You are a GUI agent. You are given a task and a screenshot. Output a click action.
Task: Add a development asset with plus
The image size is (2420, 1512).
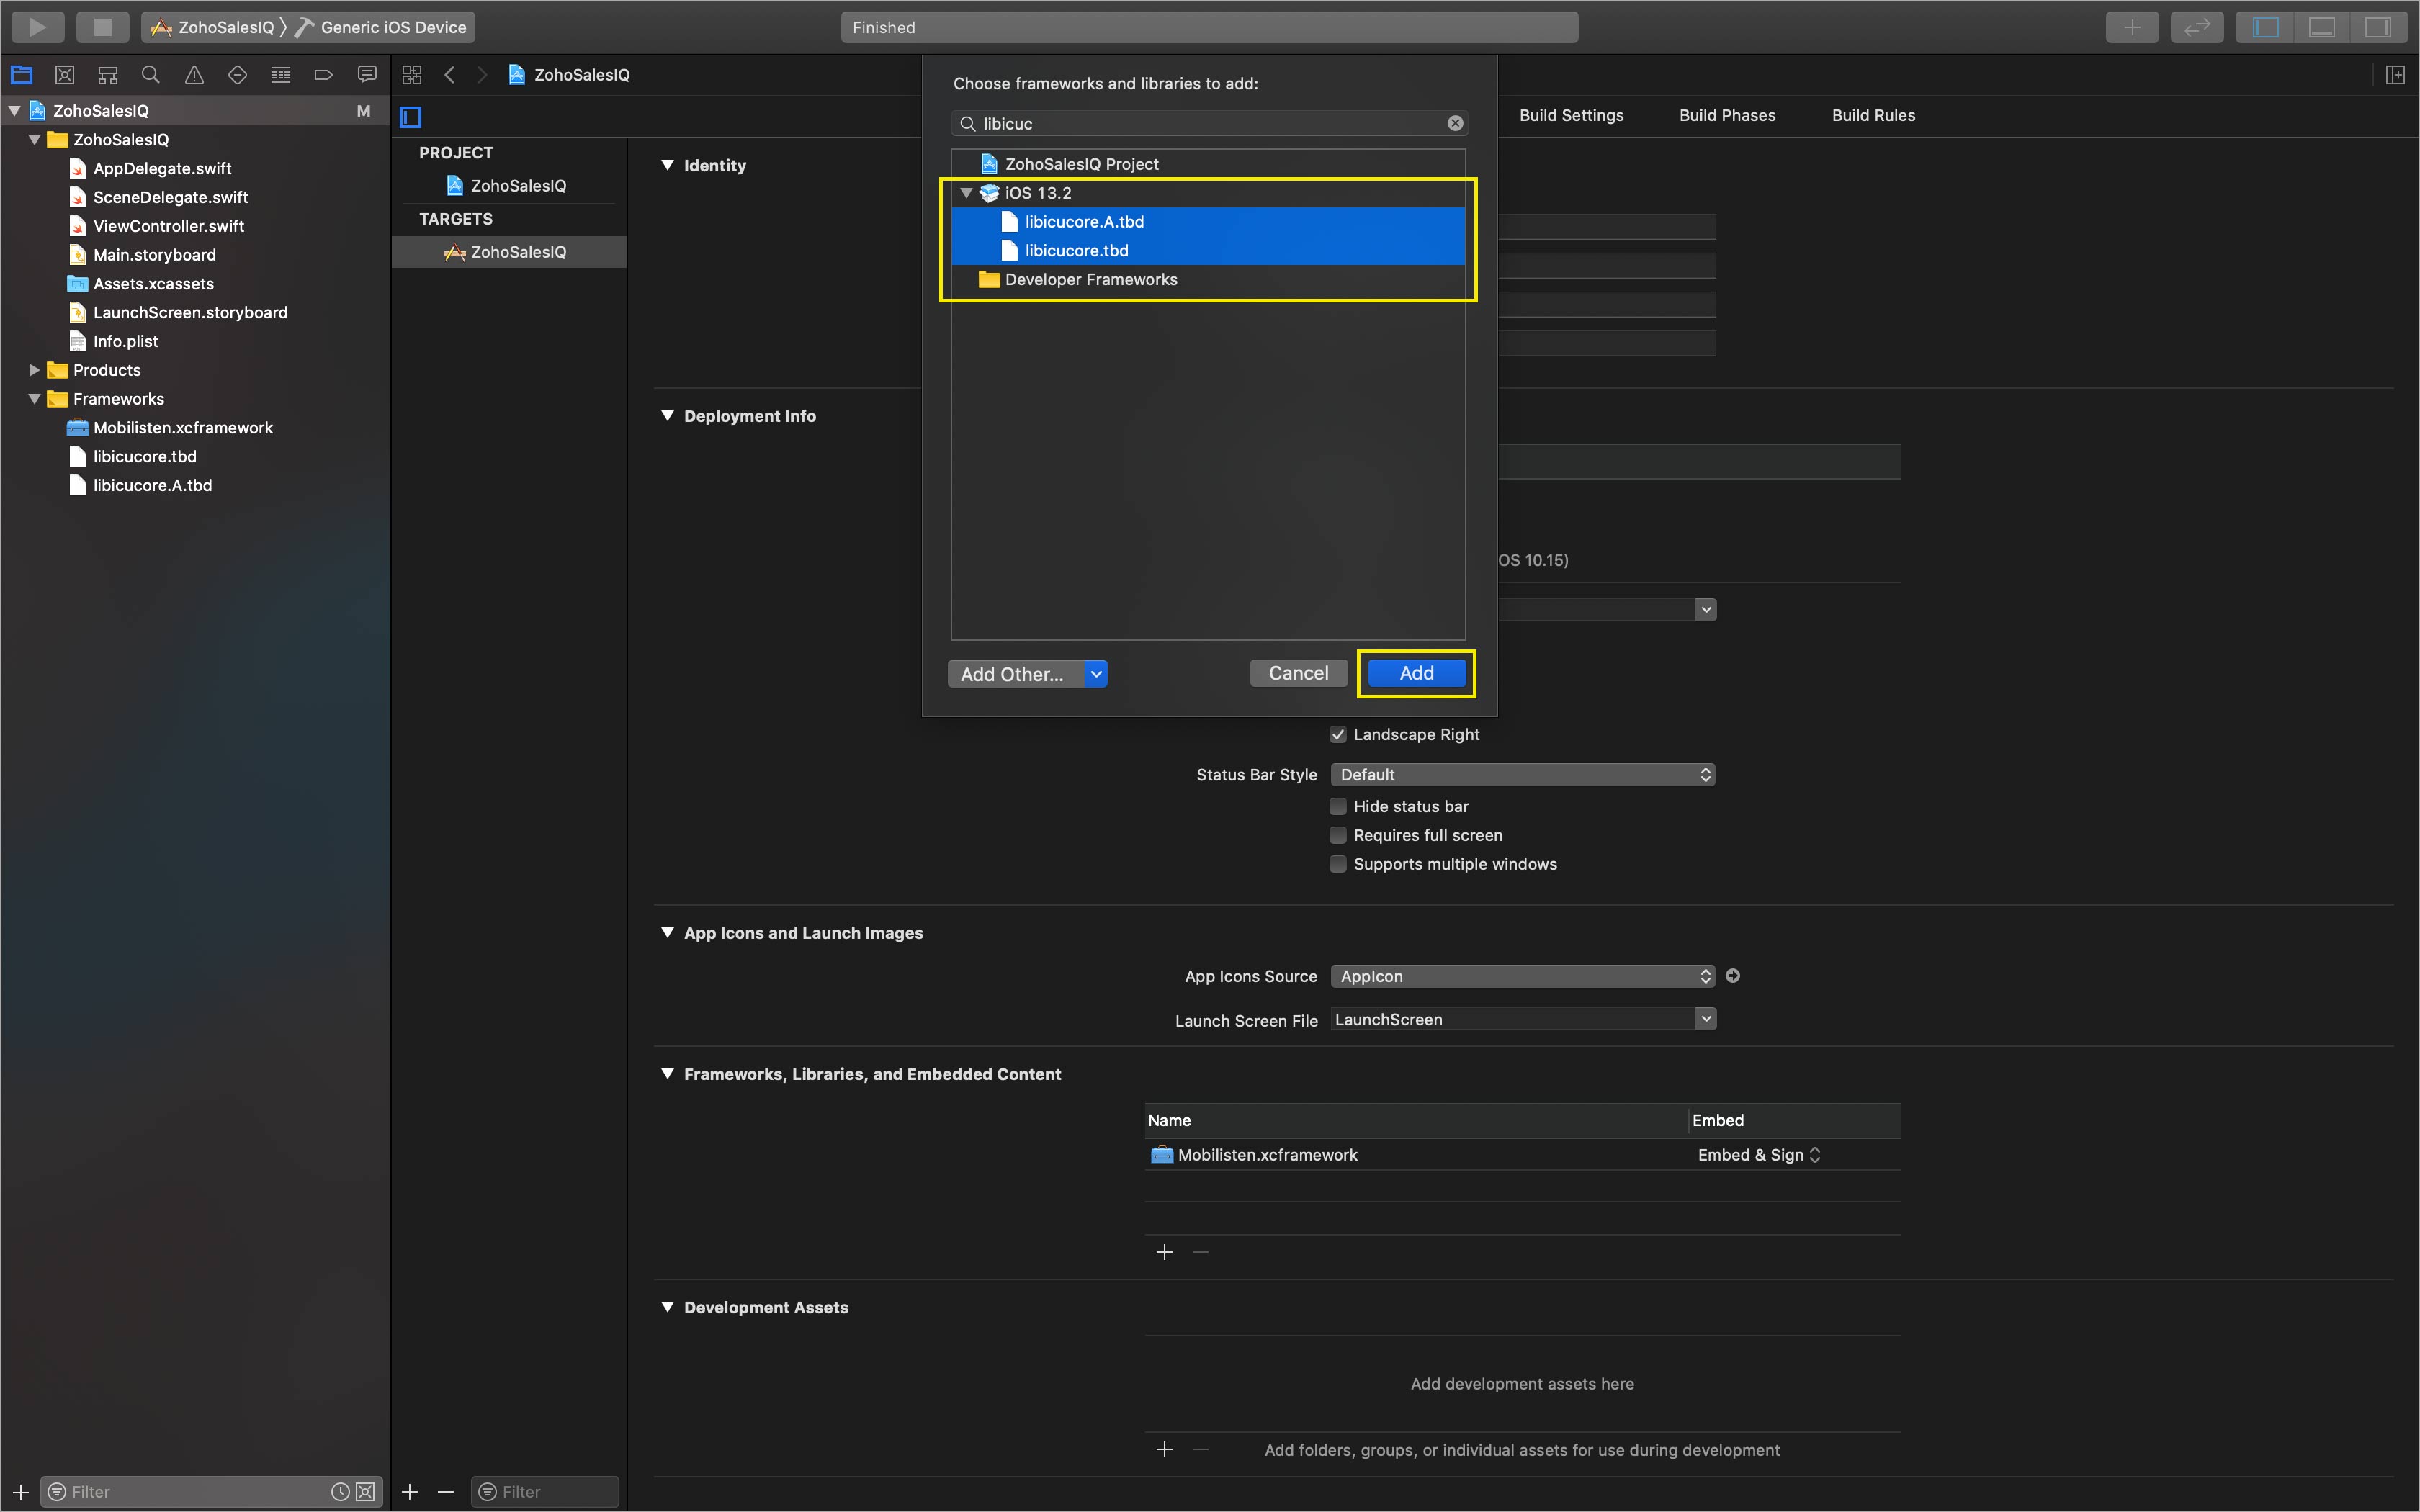[1164, 1450]
